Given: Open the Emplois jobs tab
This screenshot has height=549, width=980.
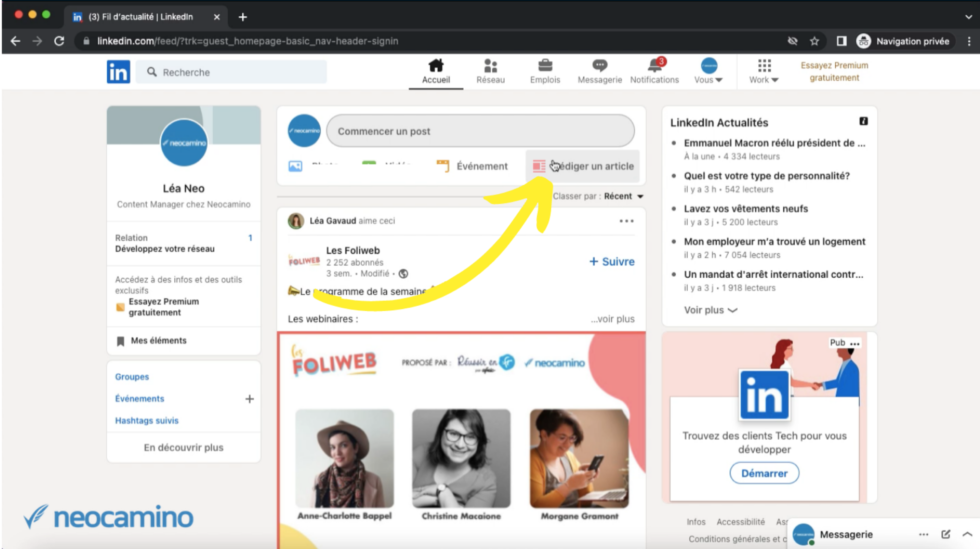Looking at the screenshot, I should tap(545, 72).
